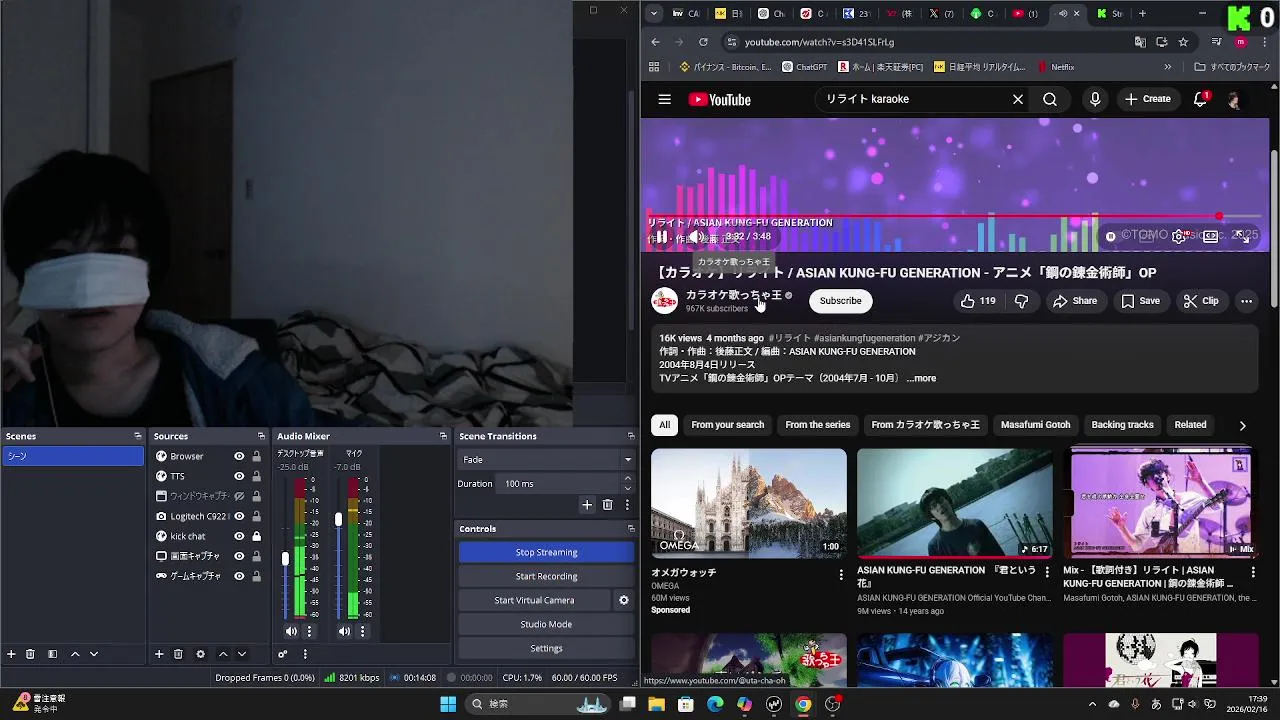1280x720 pixels.
Task: Delete the selected source with trash icon
Action: click(x=178, y=654)
